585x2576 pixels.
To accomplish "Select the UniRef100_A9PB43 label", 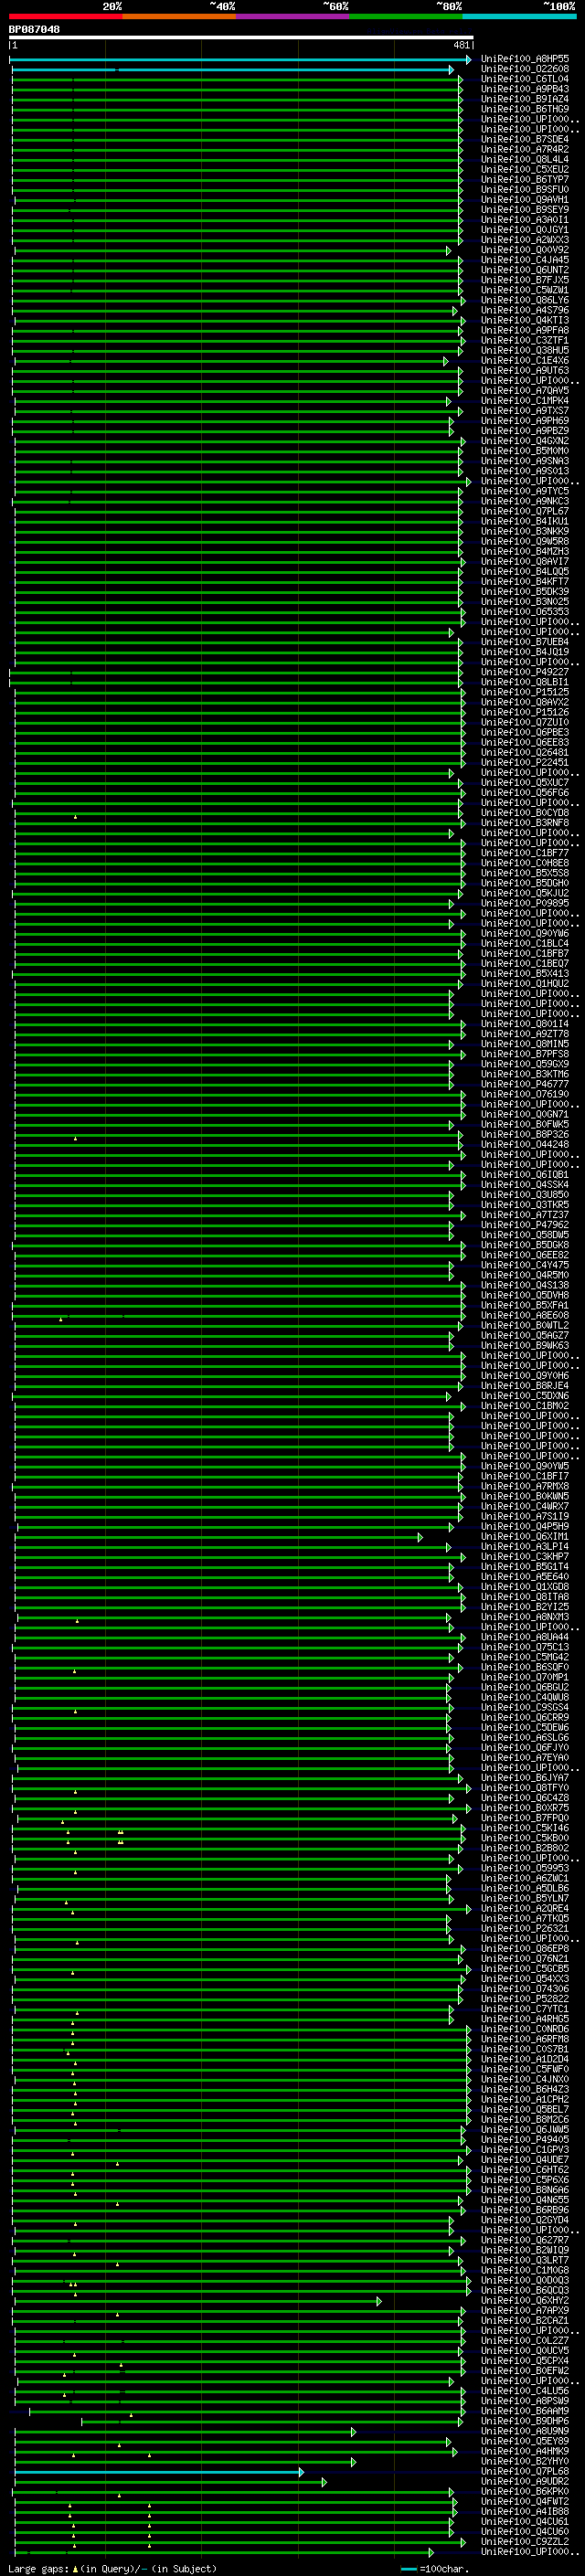I will click(525, 89).
